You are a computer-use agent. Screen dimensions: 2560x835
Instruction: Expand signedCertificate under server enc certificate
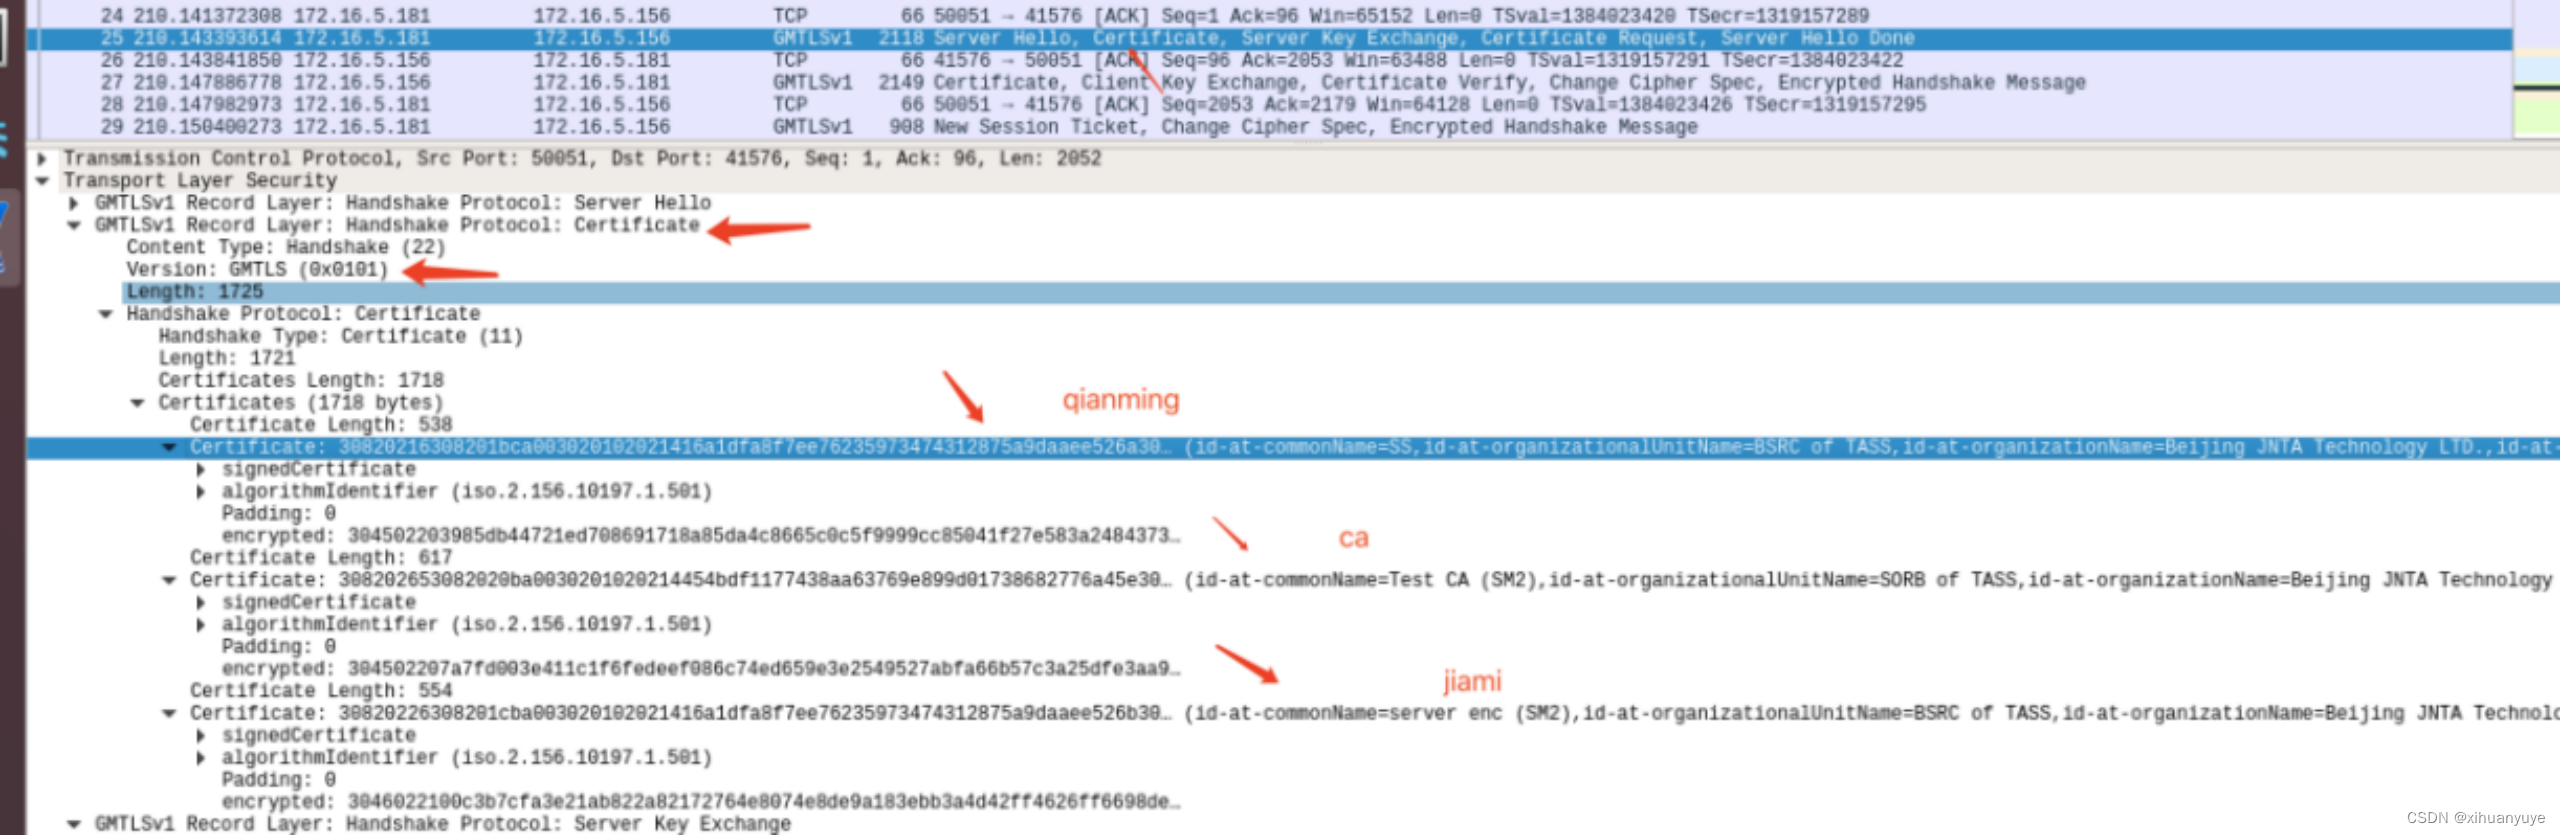tap(201, 735)
